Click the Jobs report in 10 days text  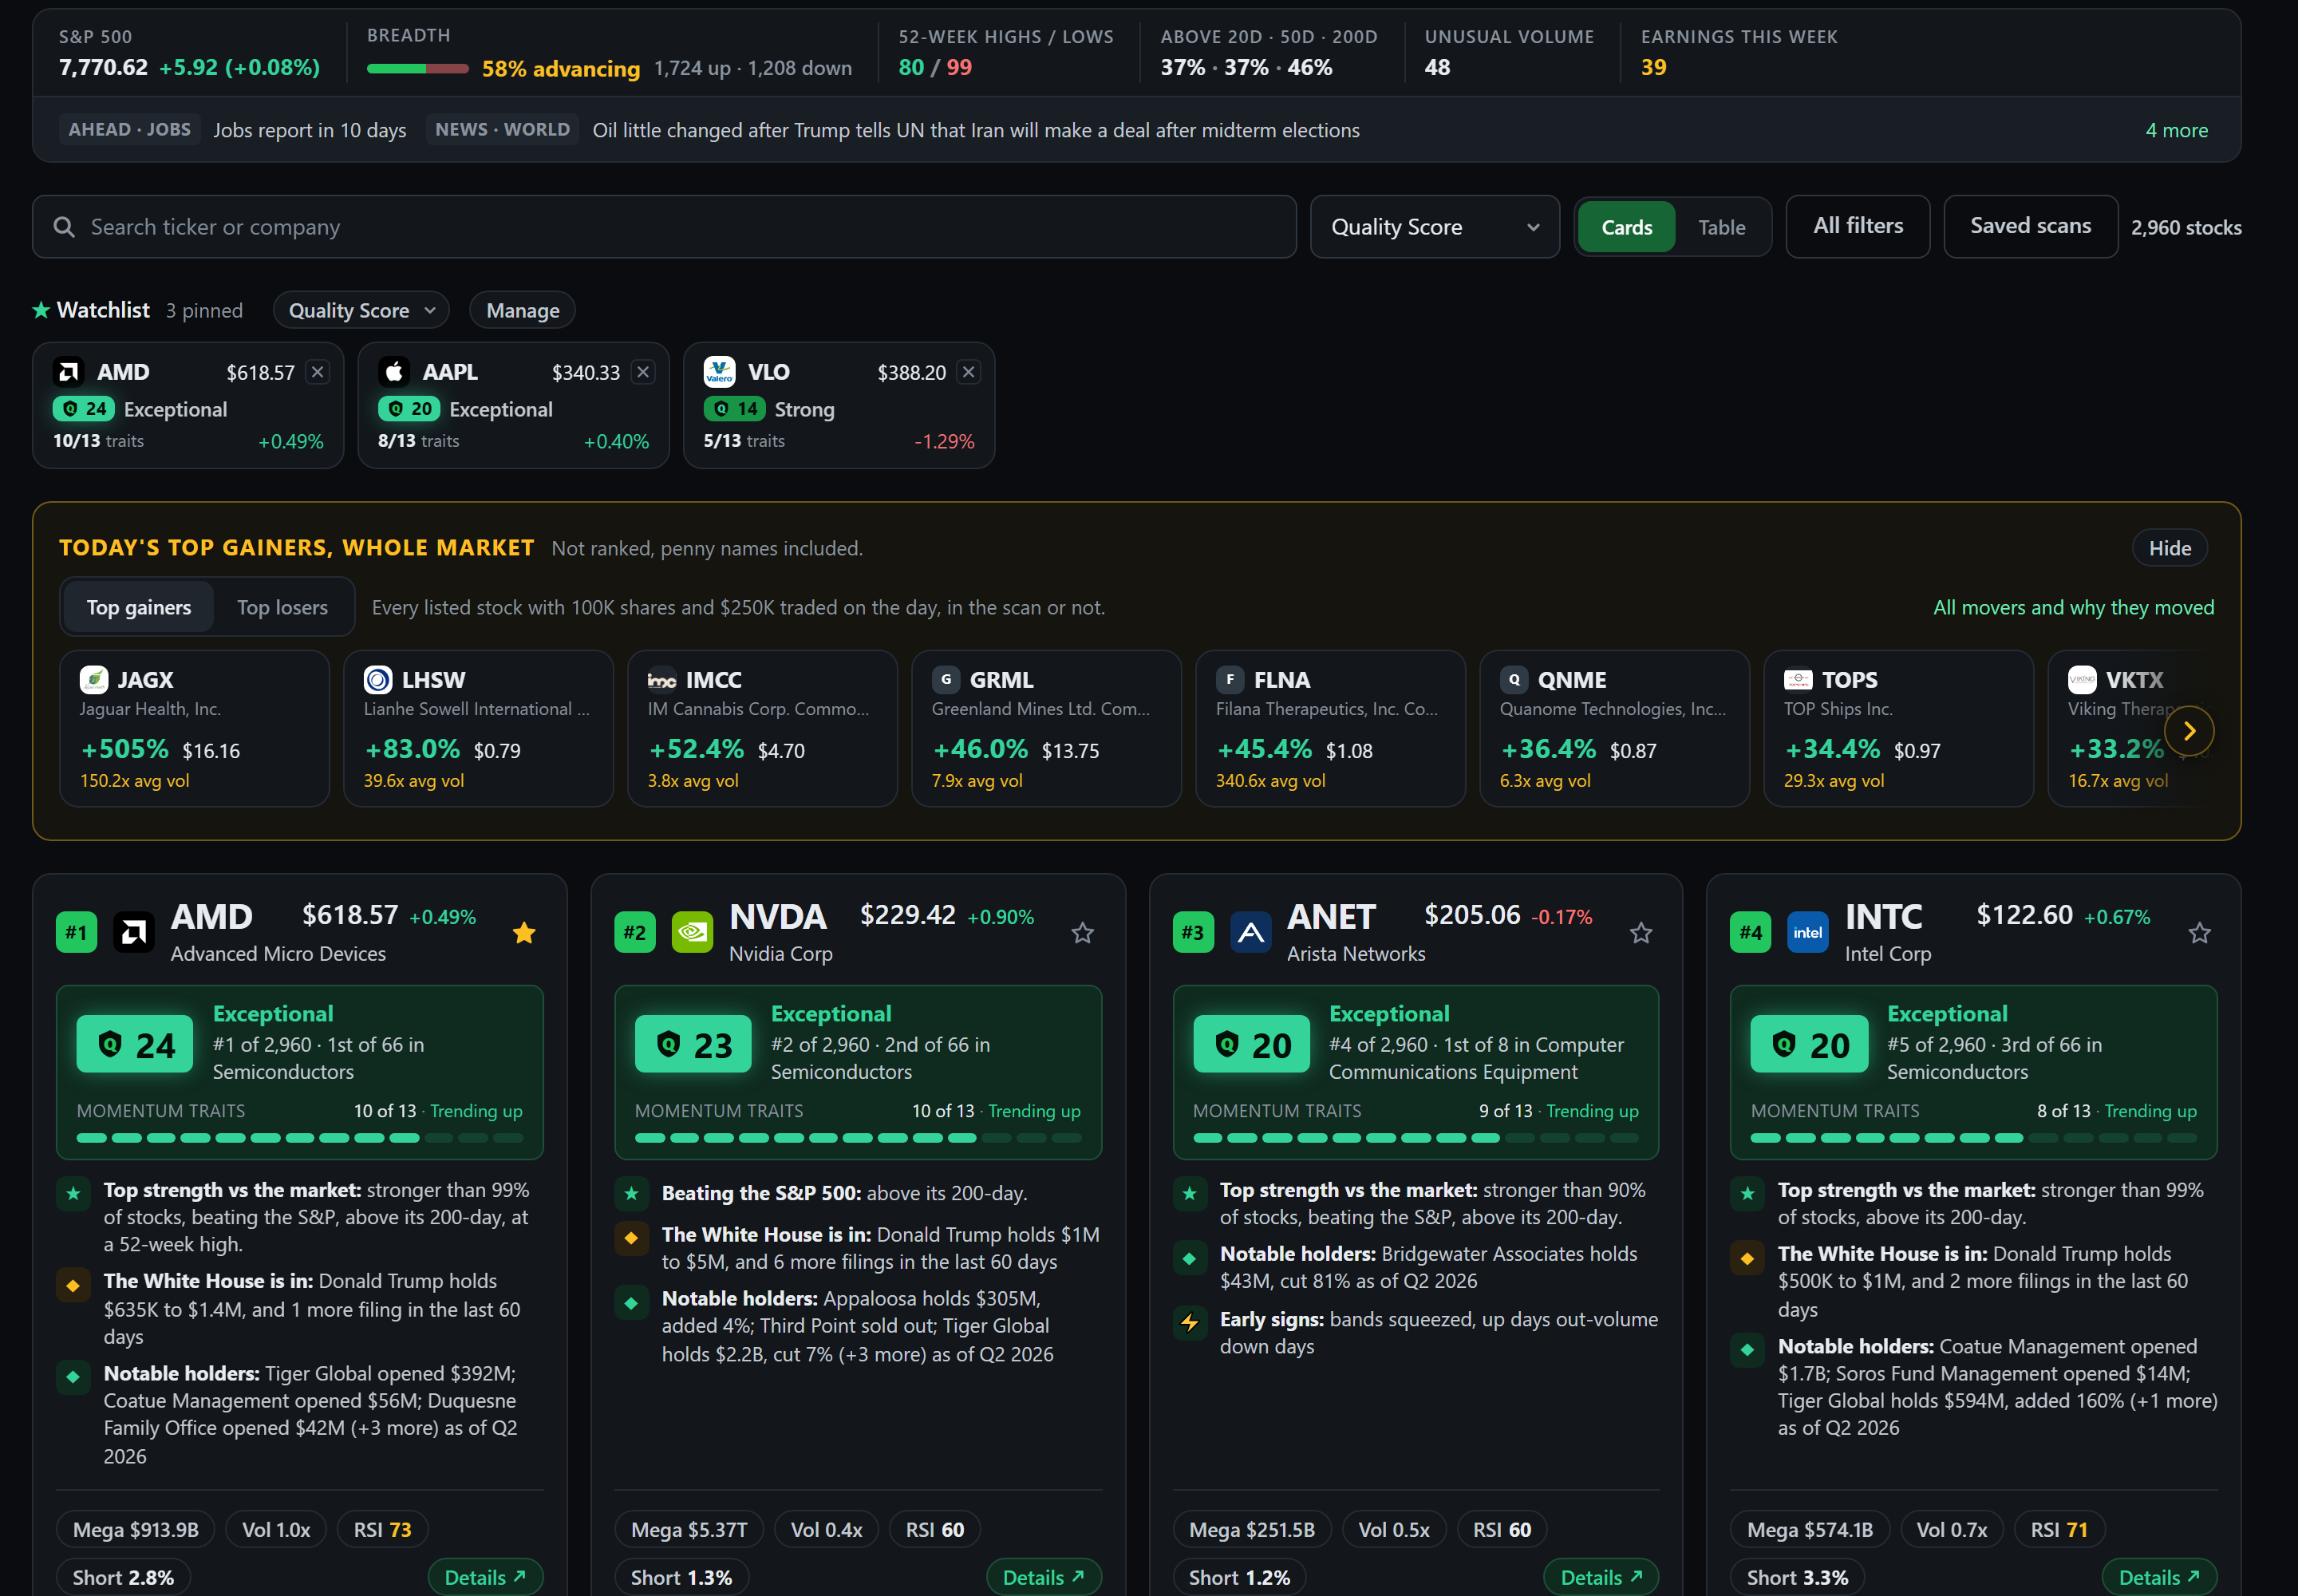309,130
